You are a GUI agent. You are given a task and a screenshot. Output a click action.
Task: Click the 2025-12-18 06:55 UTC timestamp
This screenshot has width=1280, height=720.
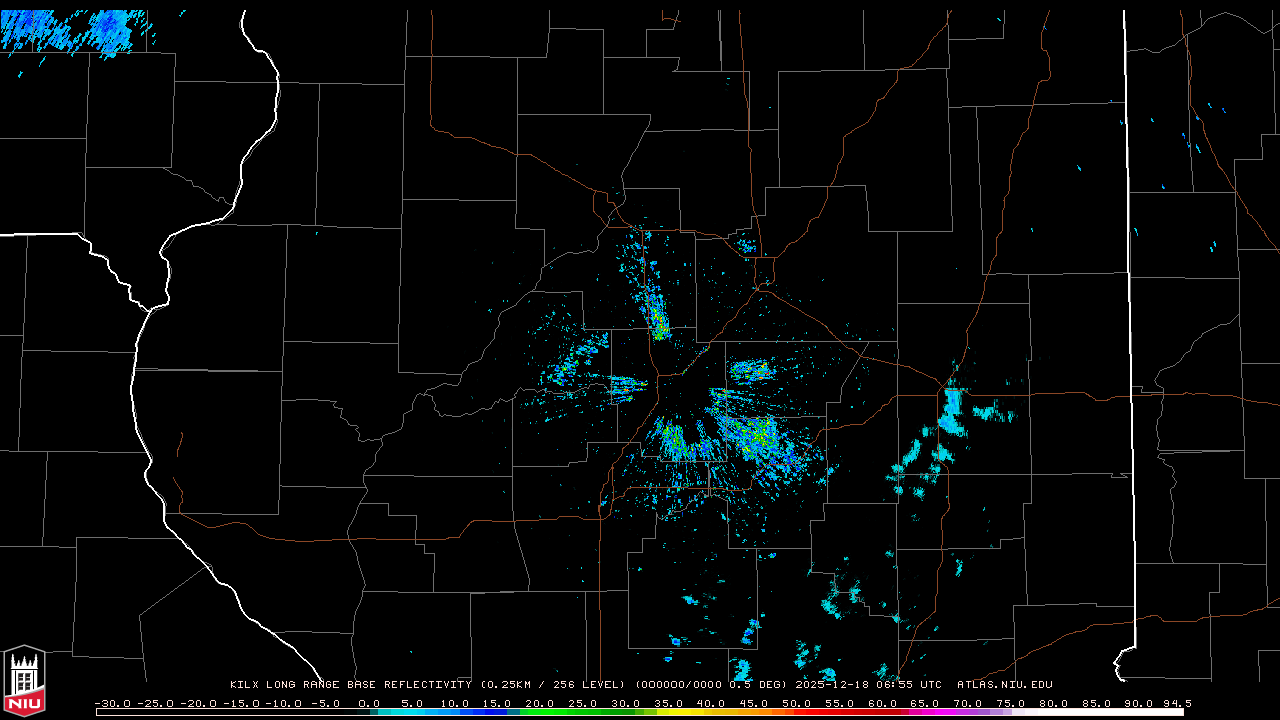[868, 685]
